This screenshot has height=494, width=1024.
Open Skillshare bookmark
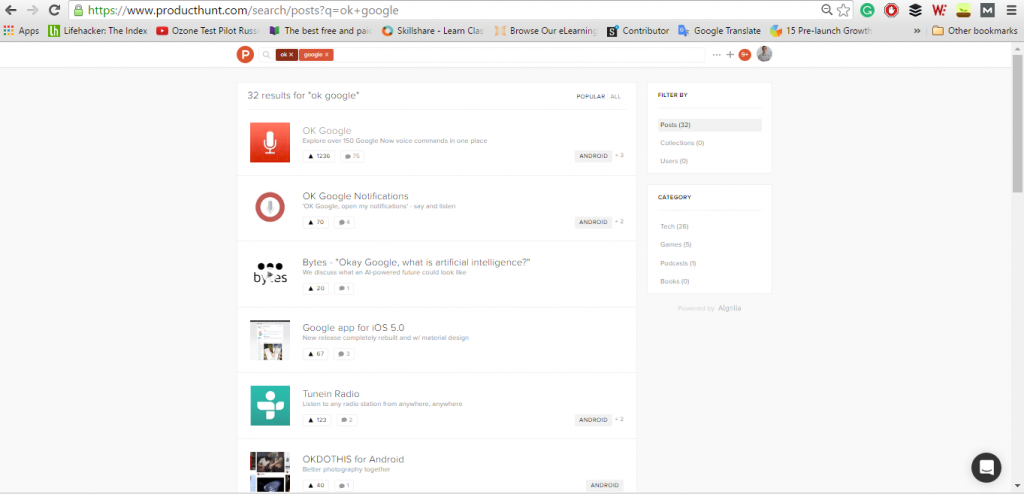click(x=433, y=31)
